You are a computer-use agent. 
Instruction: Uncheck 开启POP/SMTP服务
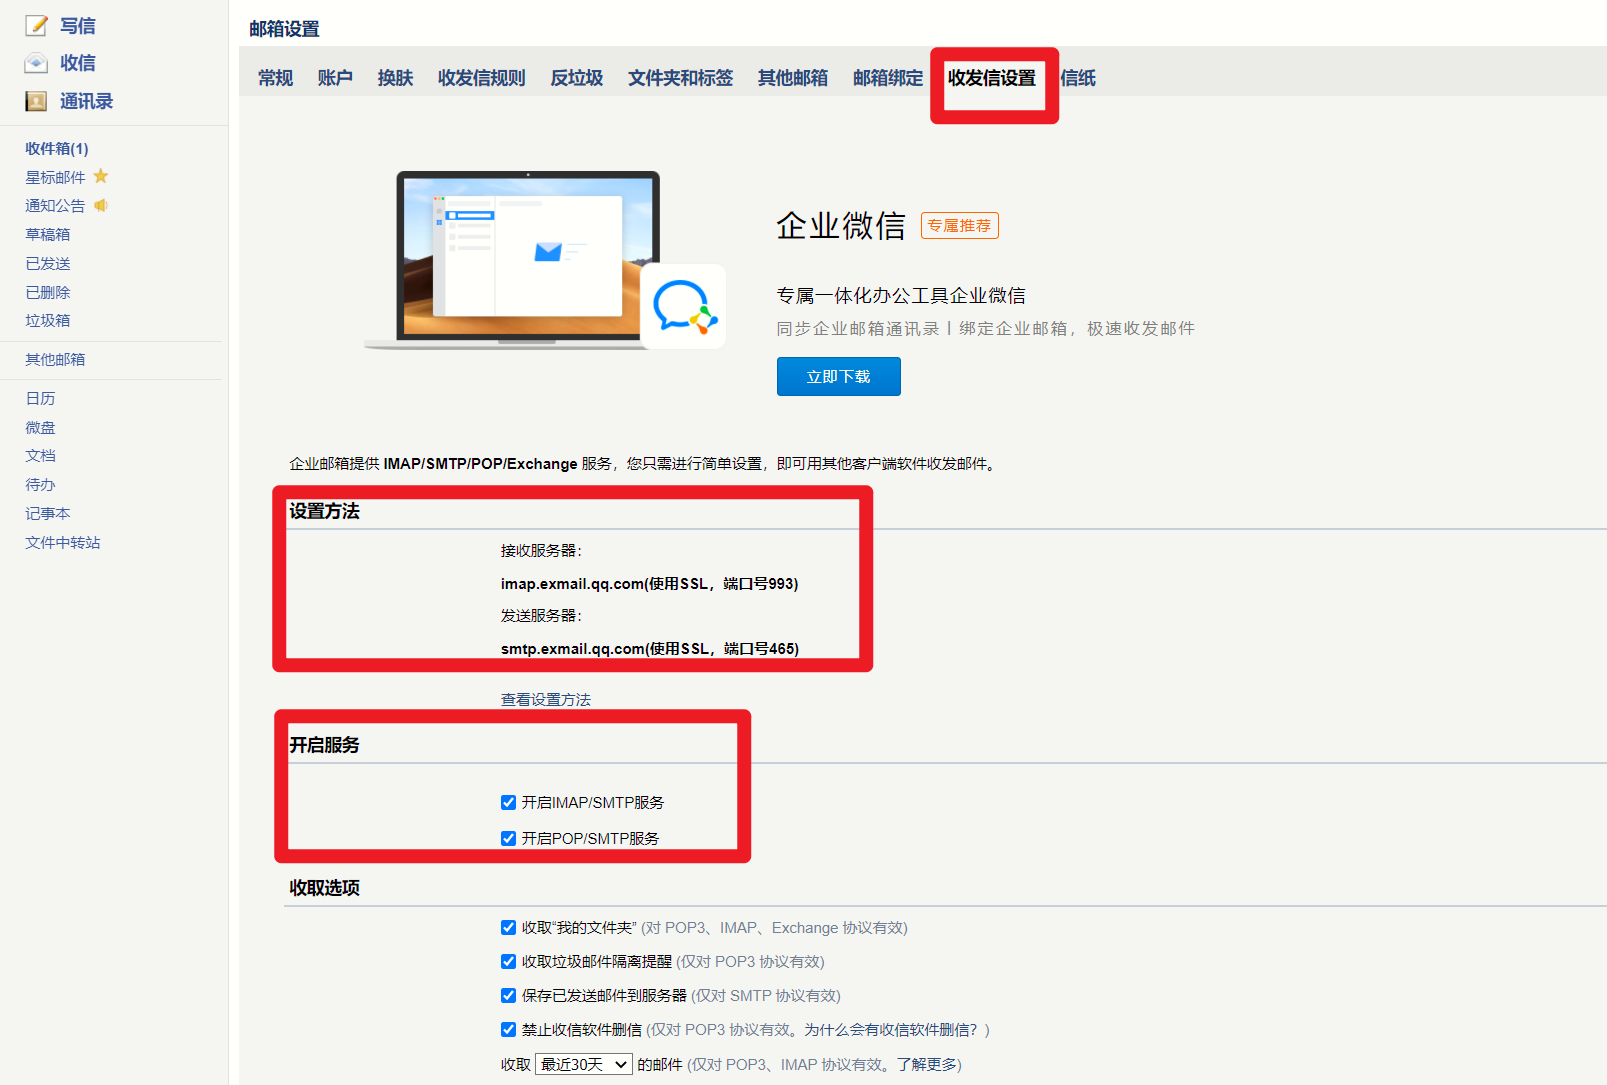tap(509, 838)
